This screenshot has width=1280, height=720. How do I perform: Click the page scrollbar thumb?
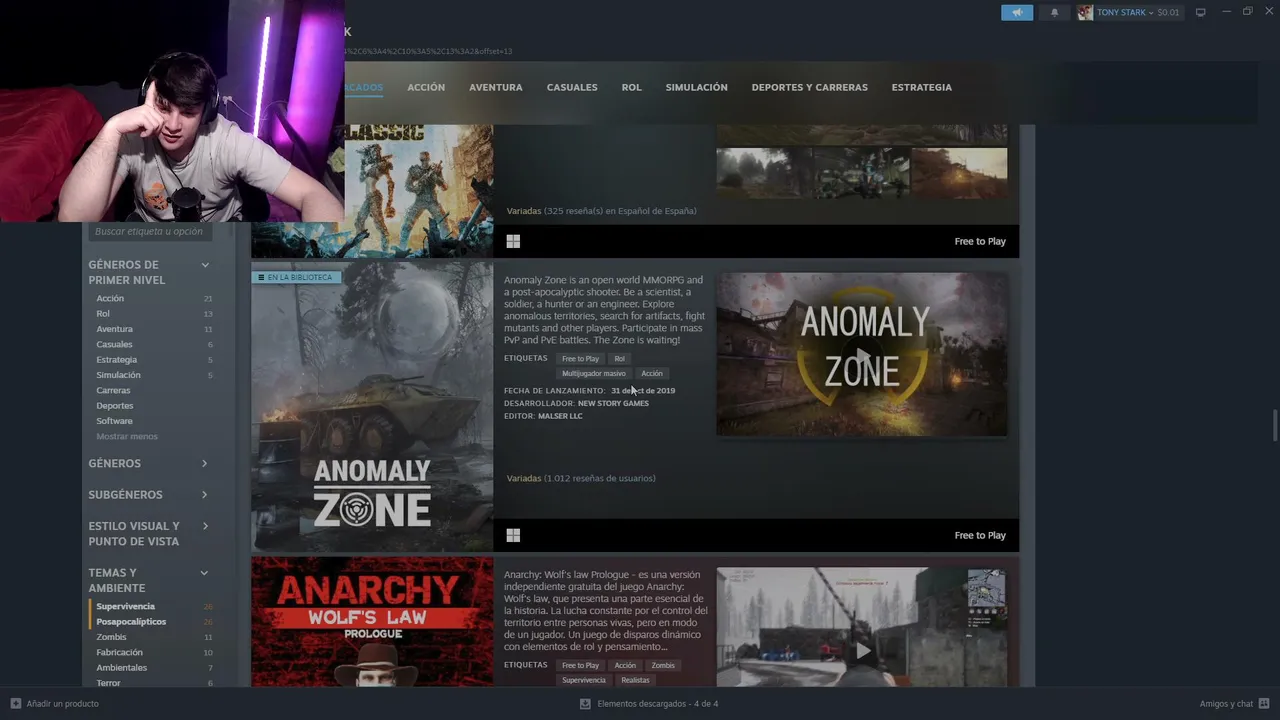pos(1274,424)
